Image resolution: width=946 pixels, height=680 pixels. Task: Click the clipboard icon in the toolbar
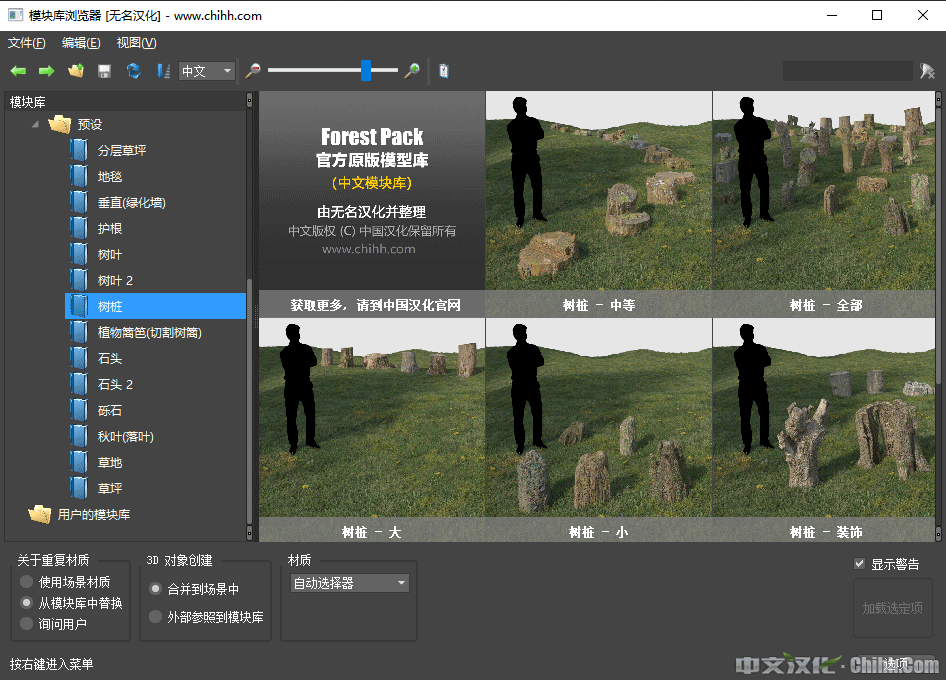click(x=444, y=71)
